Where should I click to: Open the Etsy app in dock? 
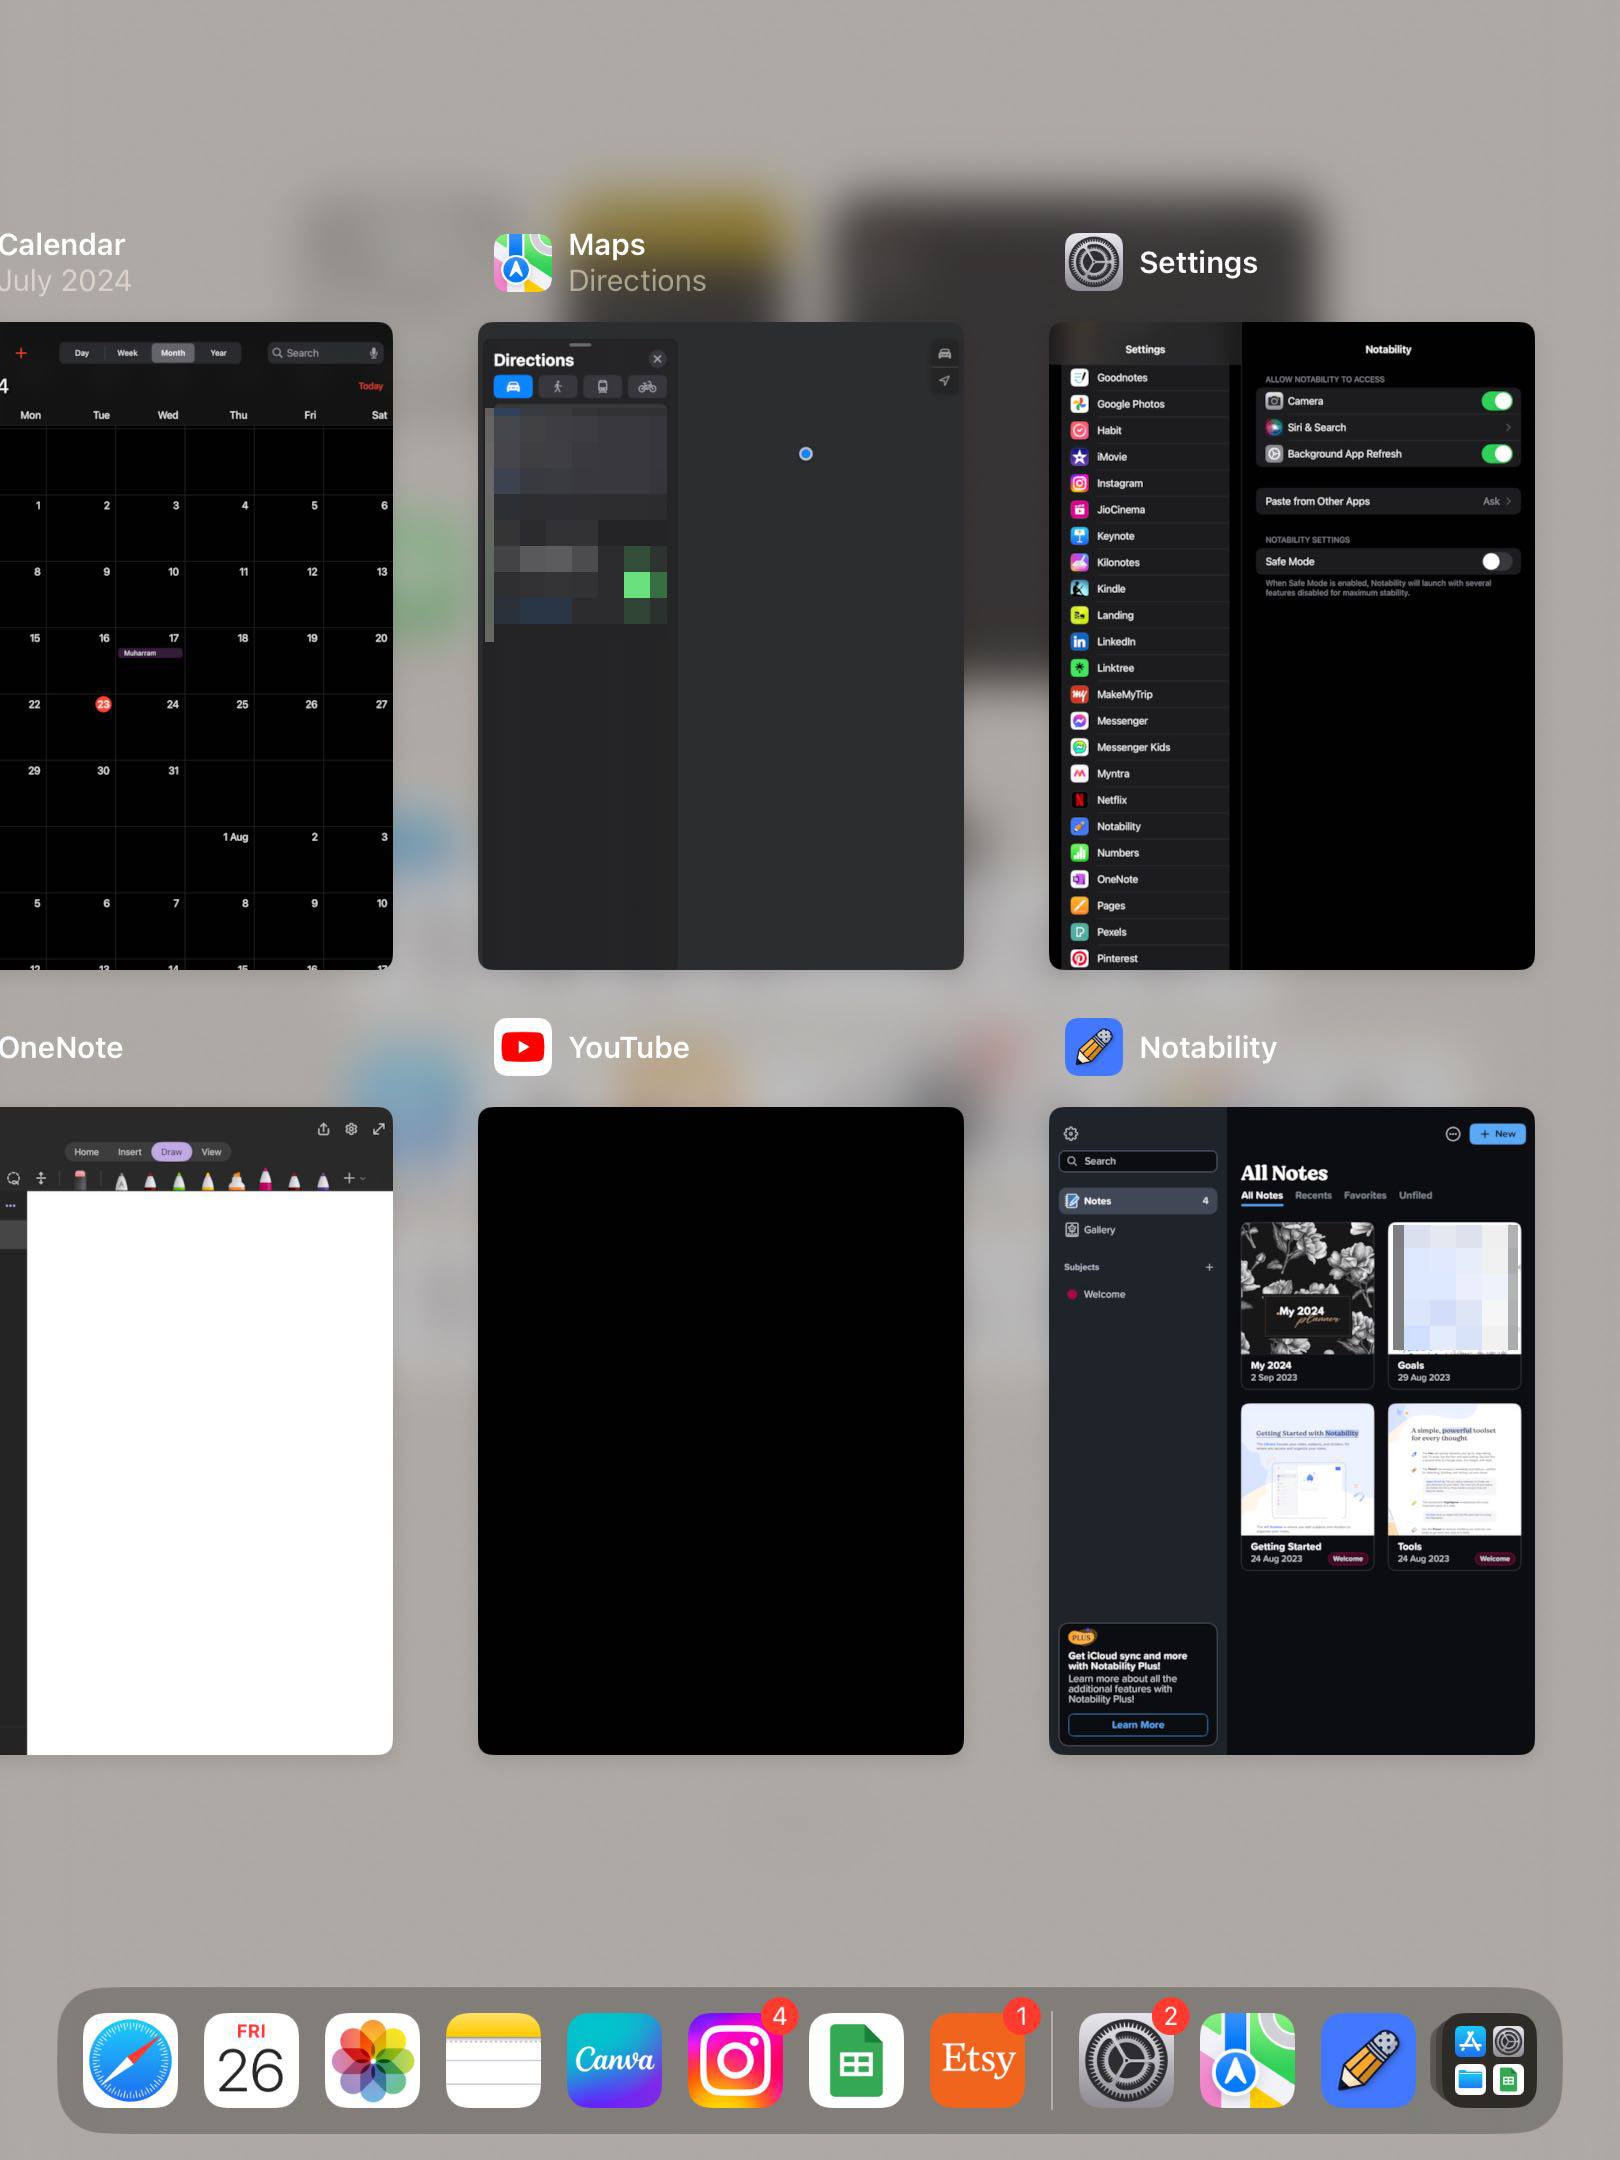coord(977,2060)
